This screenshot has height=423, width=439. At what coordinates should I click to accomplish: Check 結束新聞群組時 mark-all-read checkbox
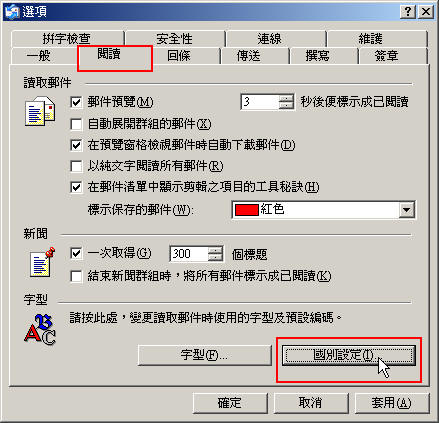click(76, 276)
